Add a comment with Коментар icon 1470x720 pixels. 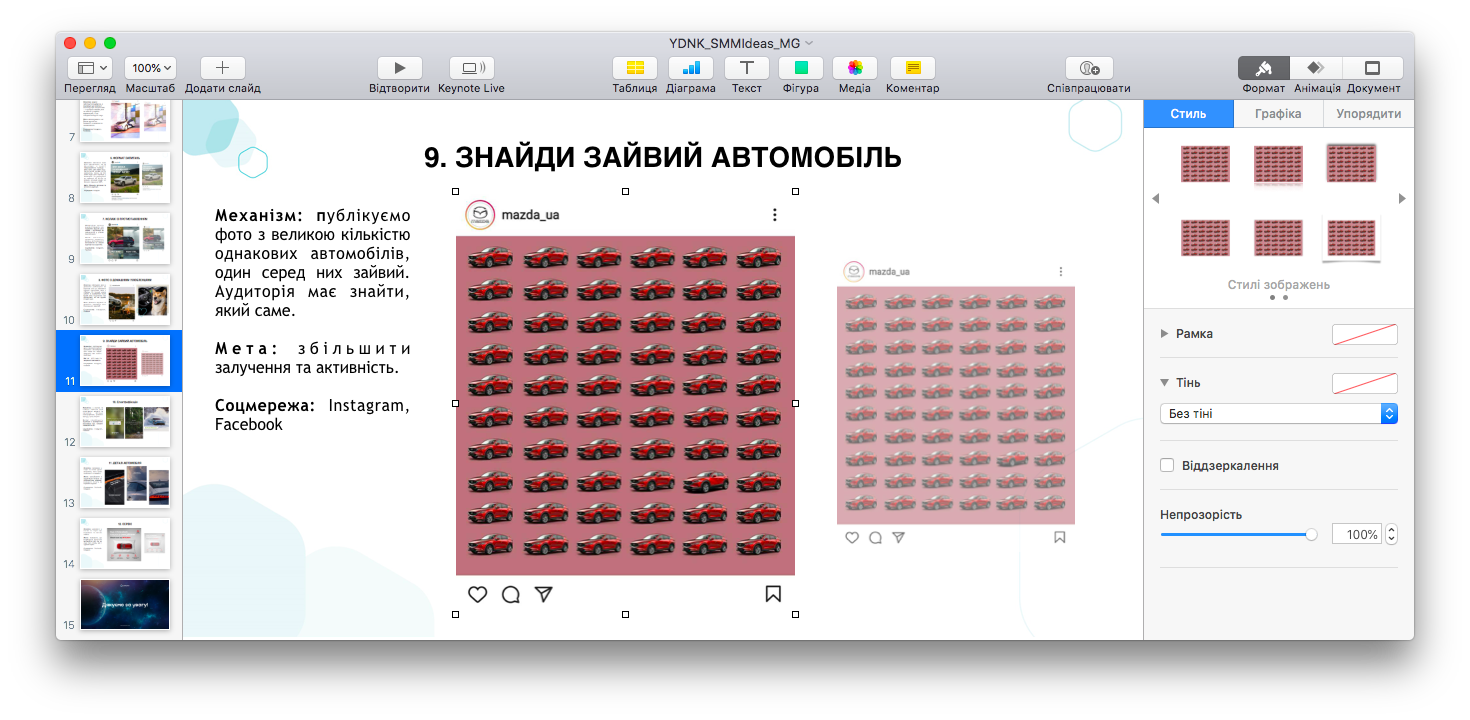coord(912,68)
